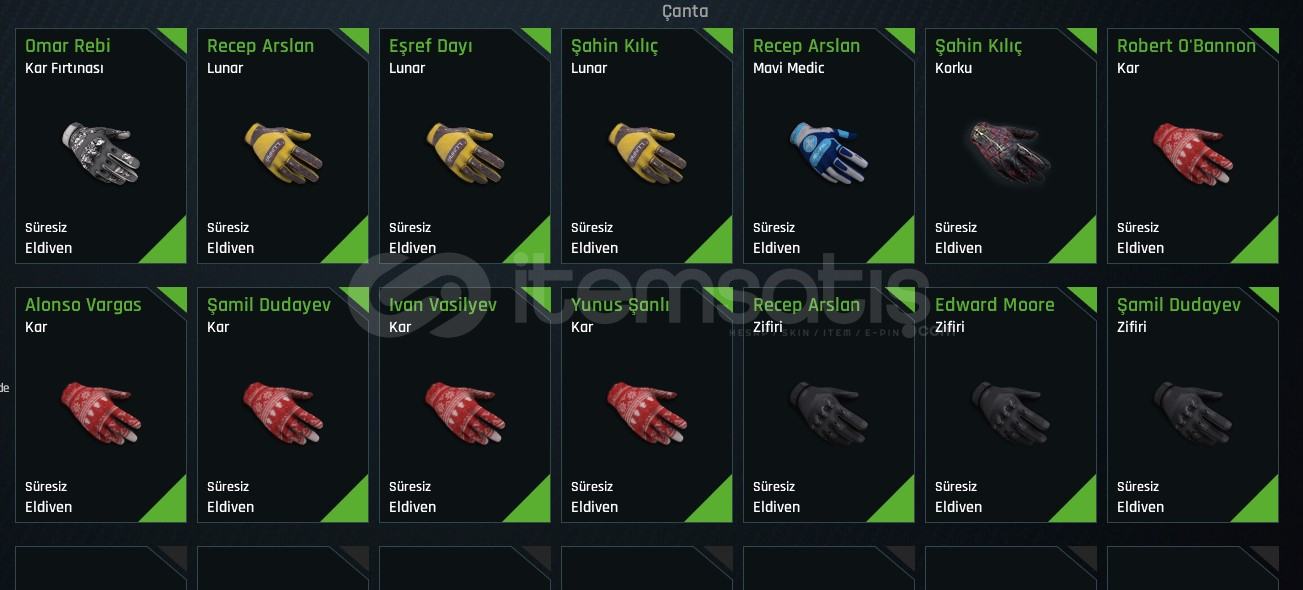
Task: Click Recep Arslan yellow Lunar glove
Action: coord(282,153)
